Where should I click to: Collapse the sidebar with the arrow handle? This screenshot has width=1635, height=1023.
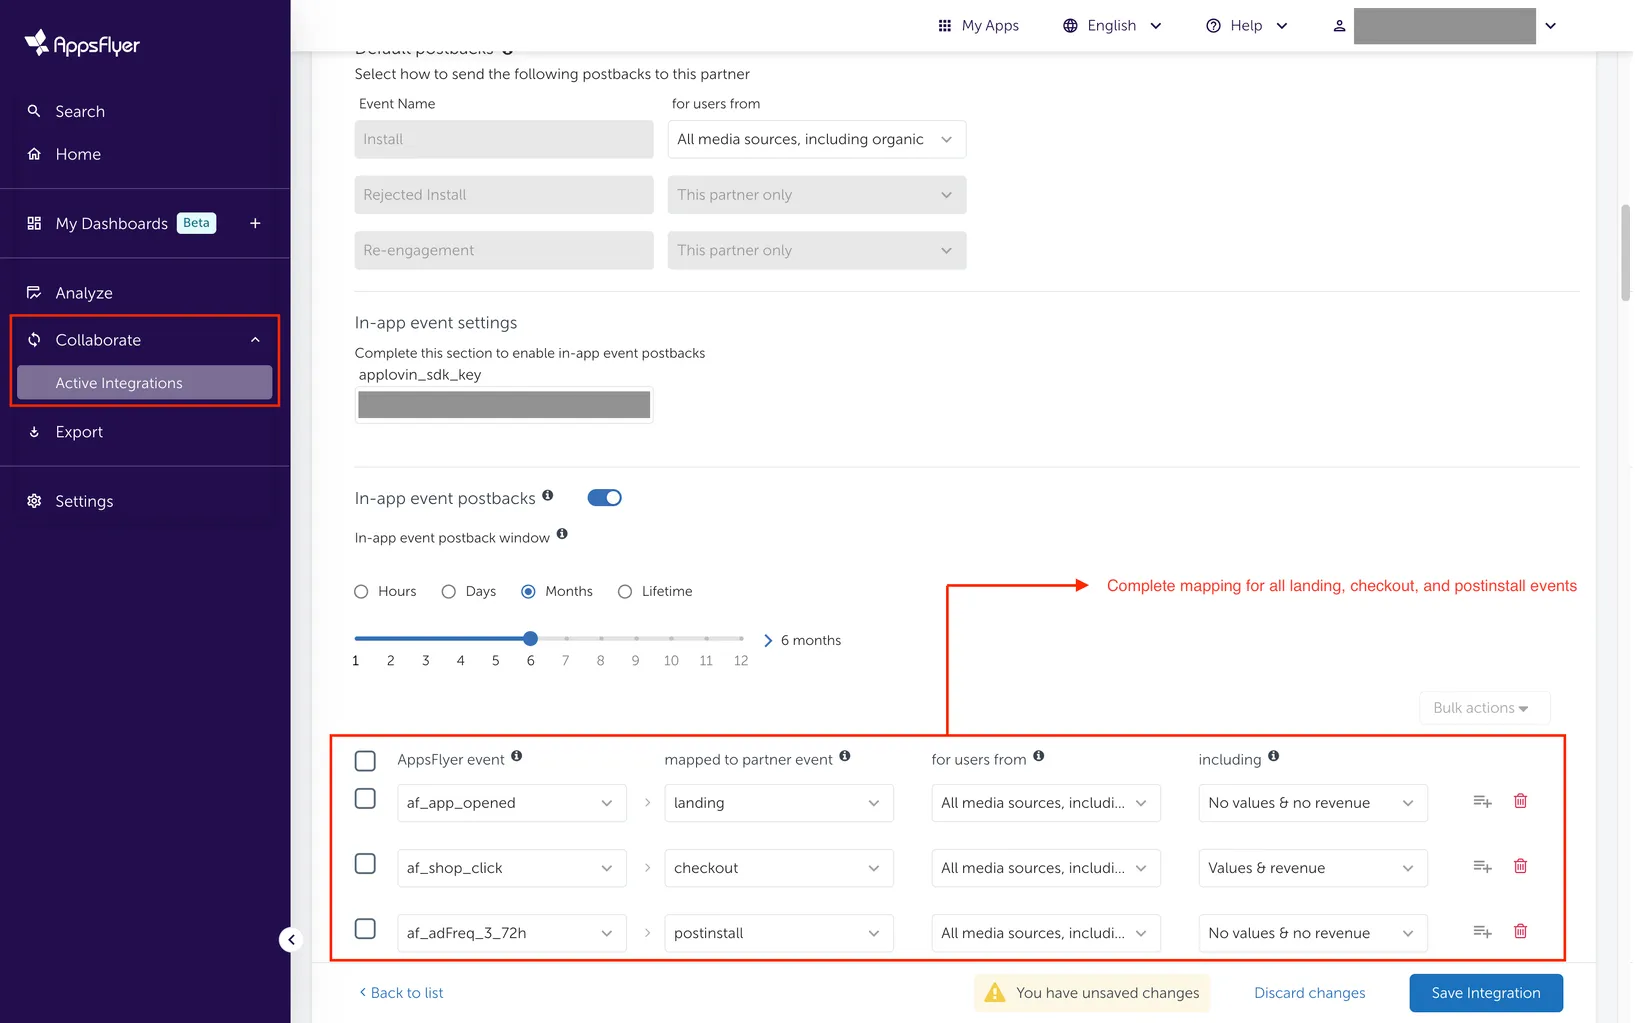tap(290, 939)
